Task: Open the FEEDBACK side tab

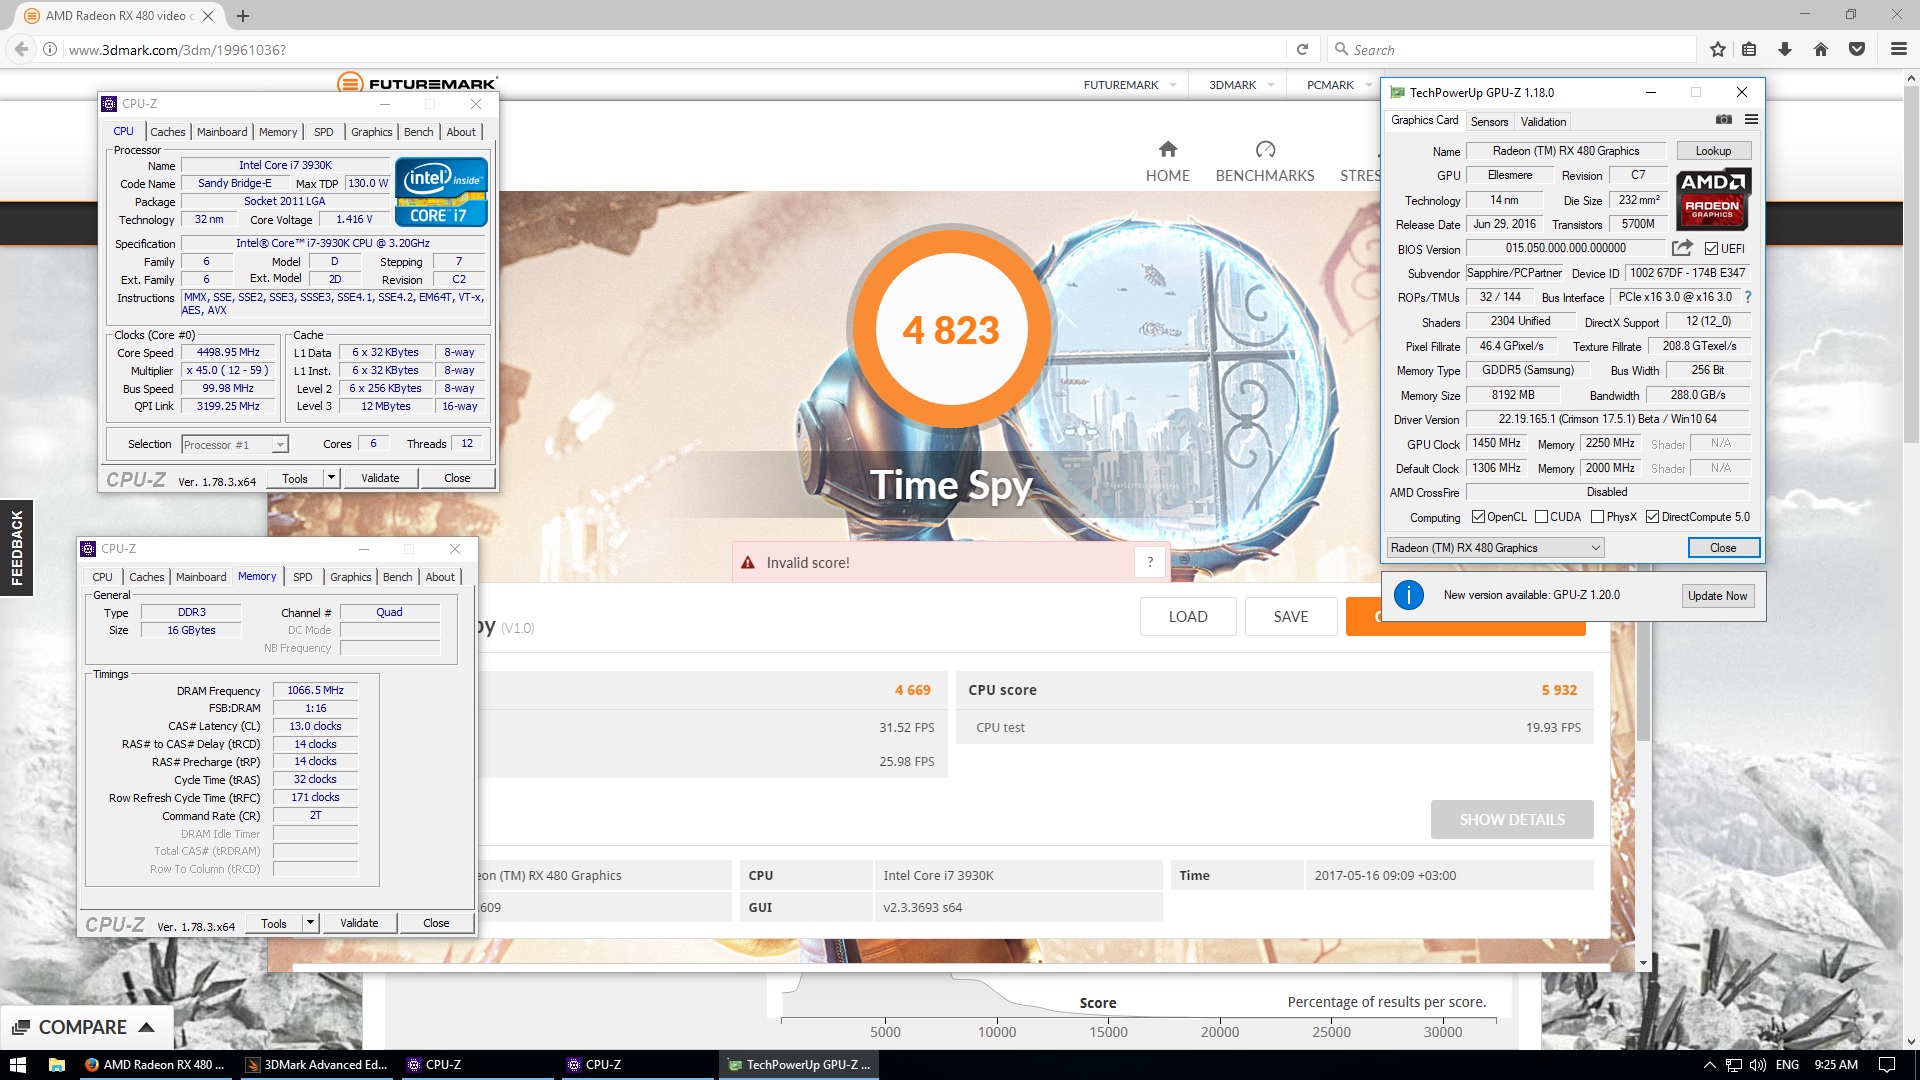Action: pyautogui.click(x=16, y=547)
